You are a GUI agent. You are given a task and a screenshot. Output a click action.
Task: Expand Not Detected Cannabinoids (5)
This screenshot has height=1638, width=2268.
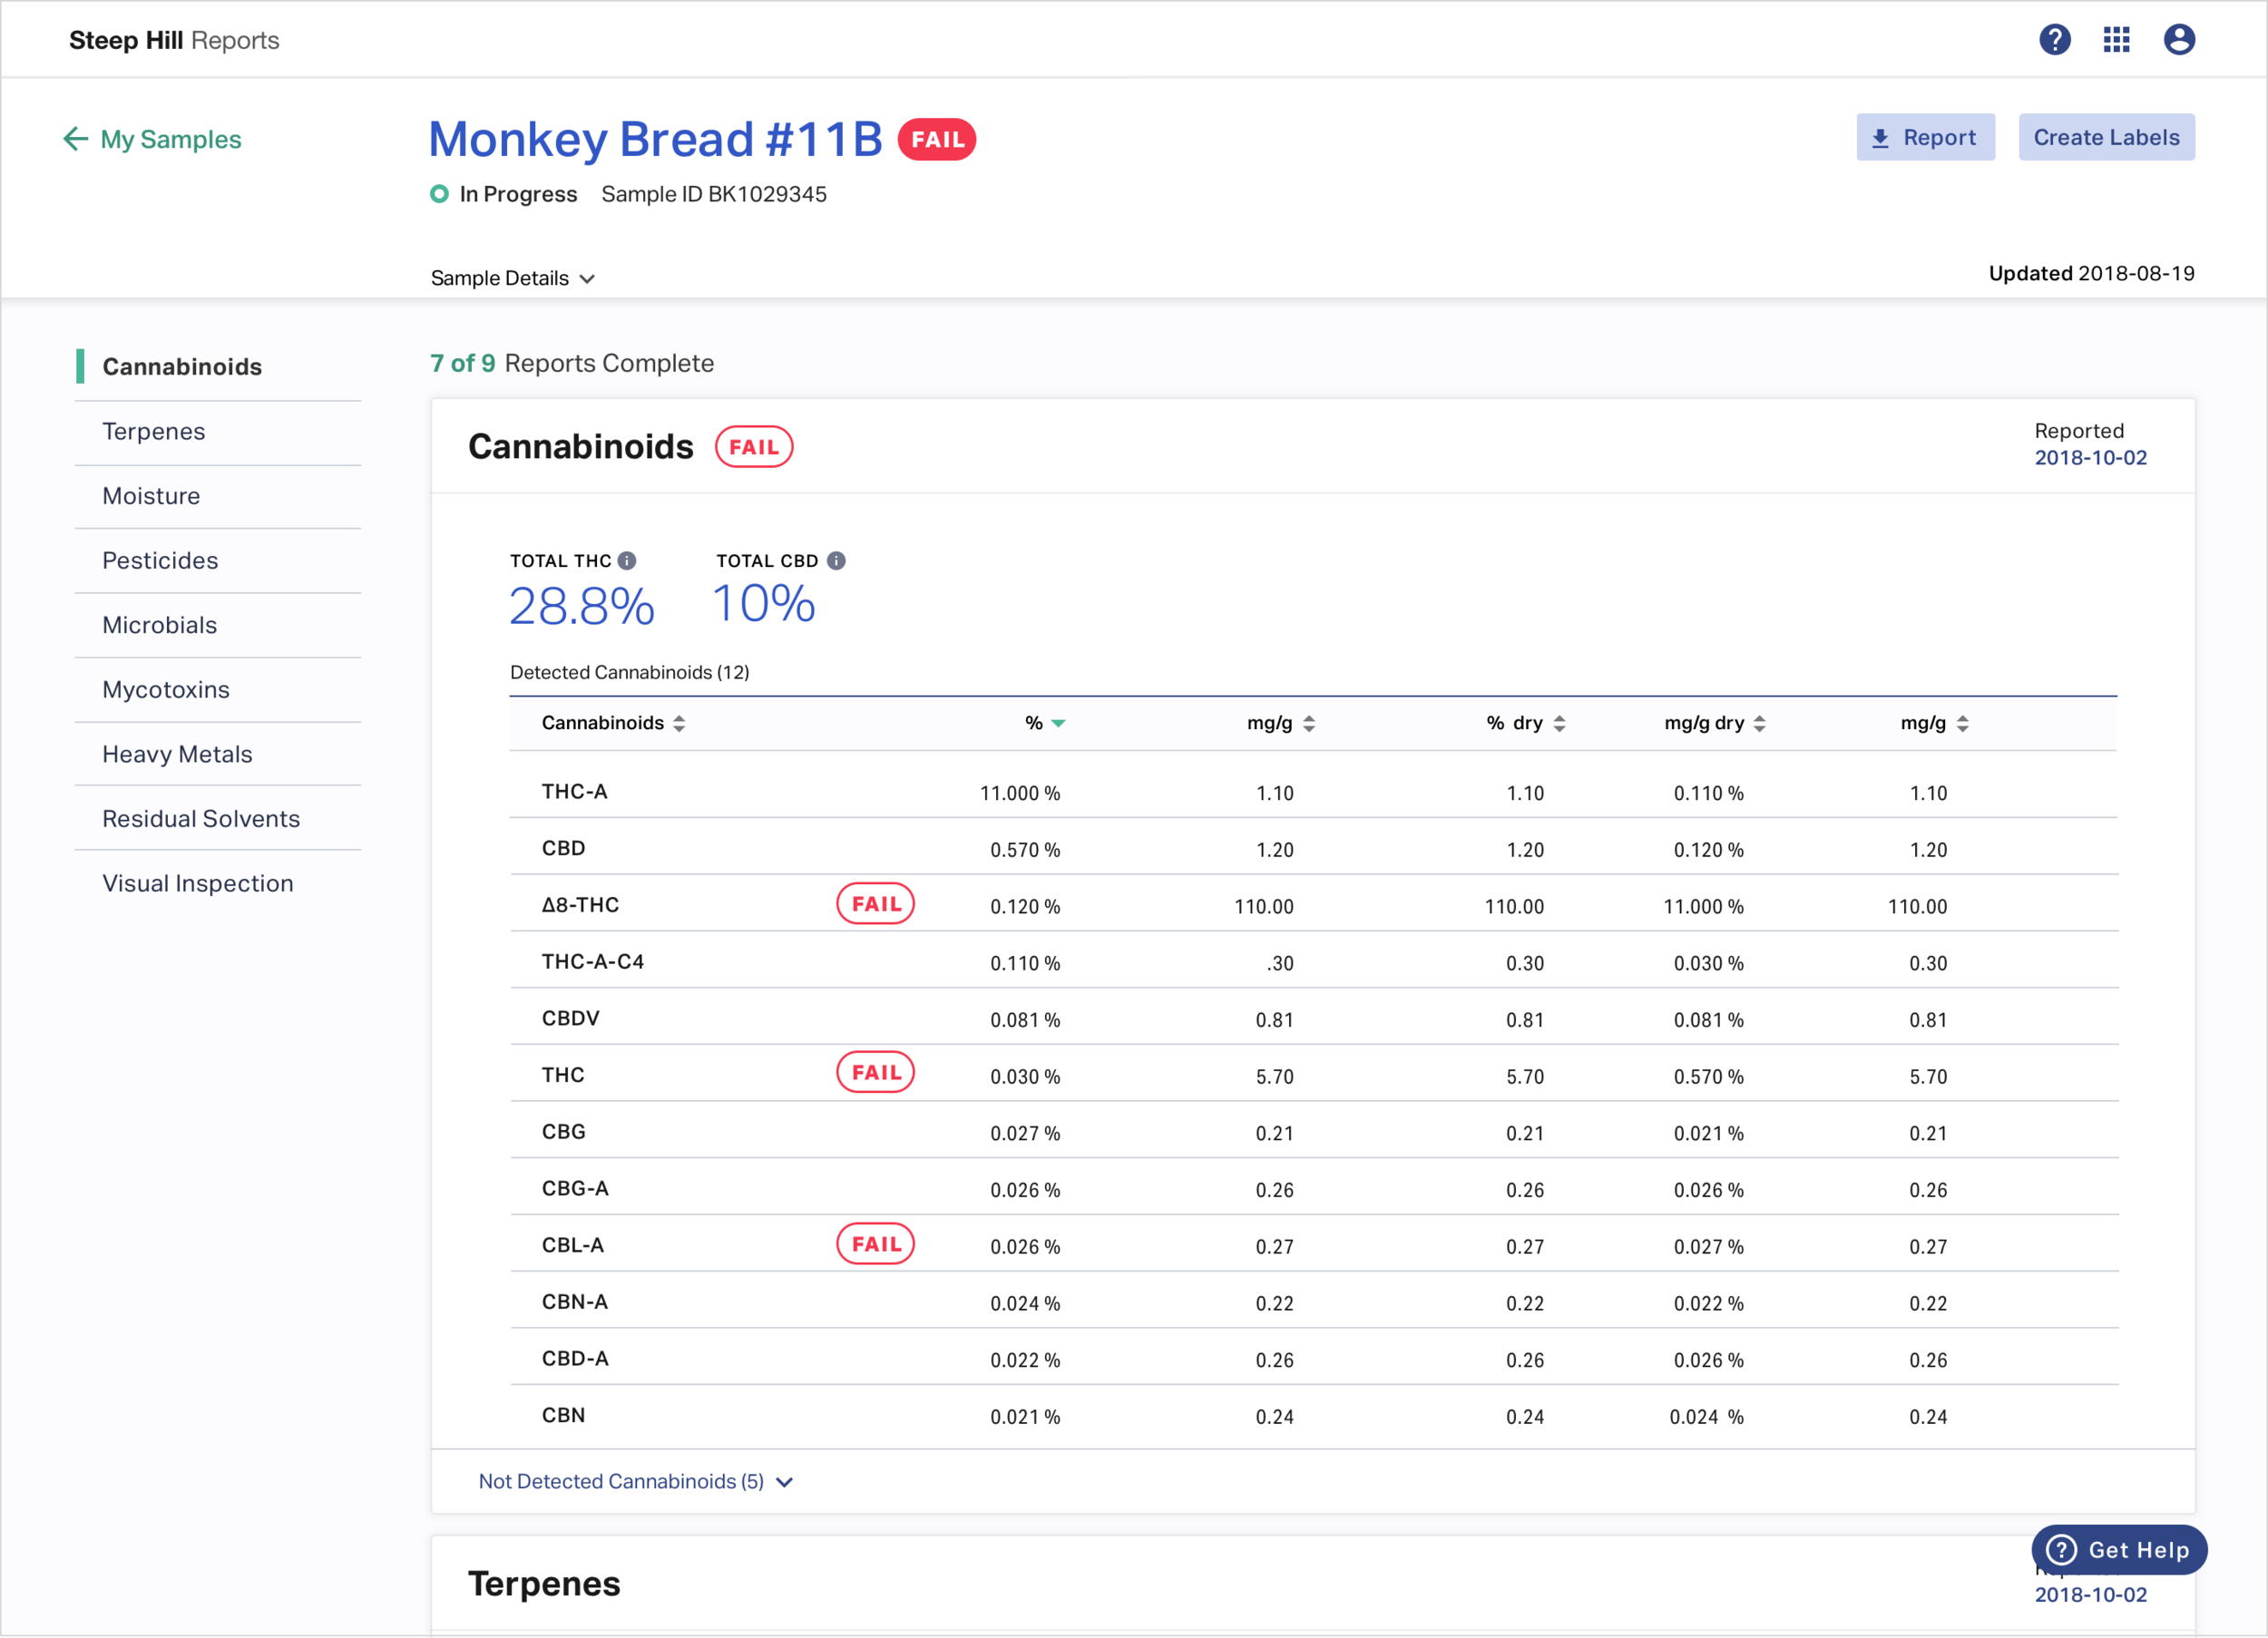(635, 1481)
